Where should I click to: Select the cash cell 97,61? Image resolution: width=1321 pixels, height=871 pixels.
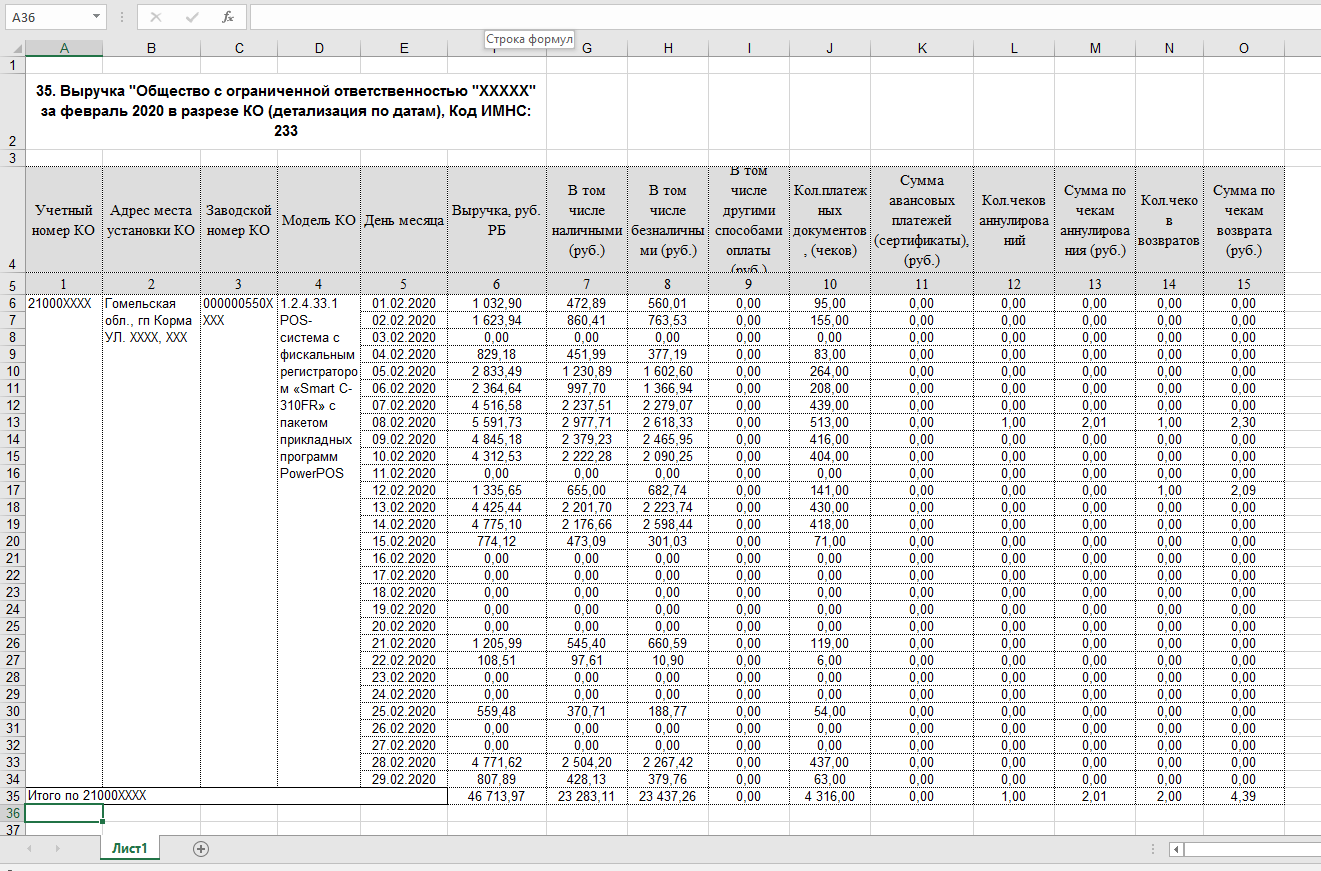(587, 660)
